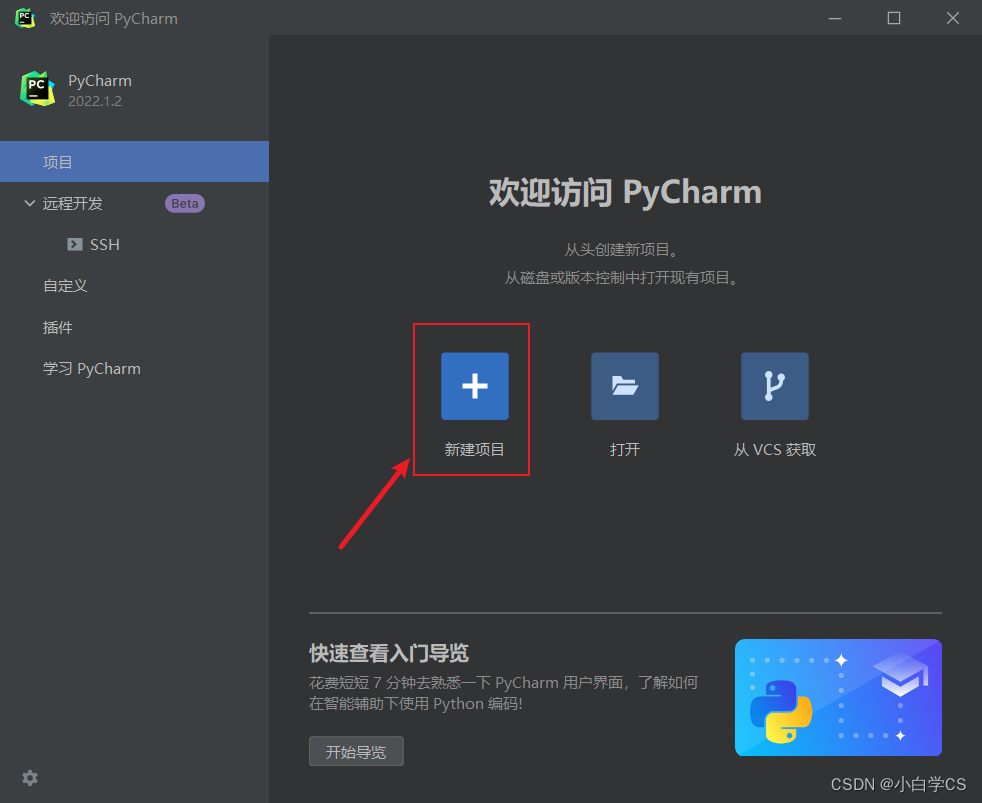This screenshot has width=982, height=803.
Task: Click the Beta badge next to 远程开发
Action: coord(185,204)
